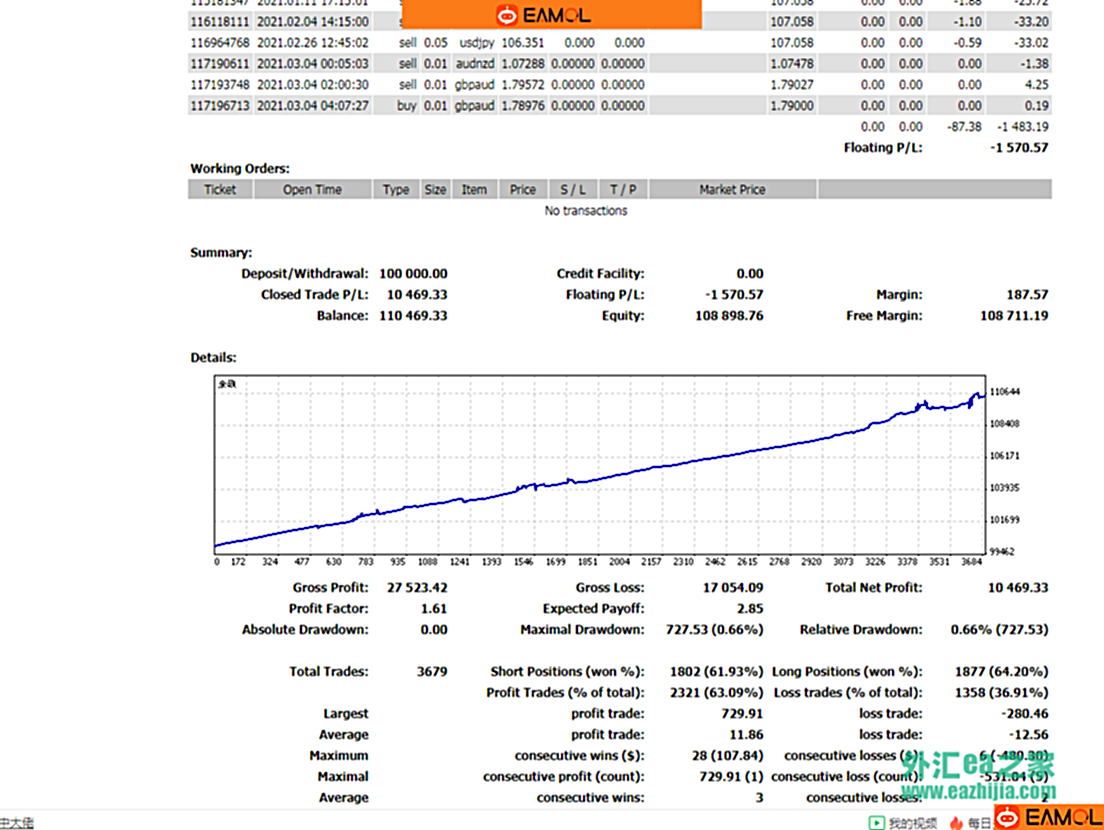Click the totals row value -87.38

[965, 127]
